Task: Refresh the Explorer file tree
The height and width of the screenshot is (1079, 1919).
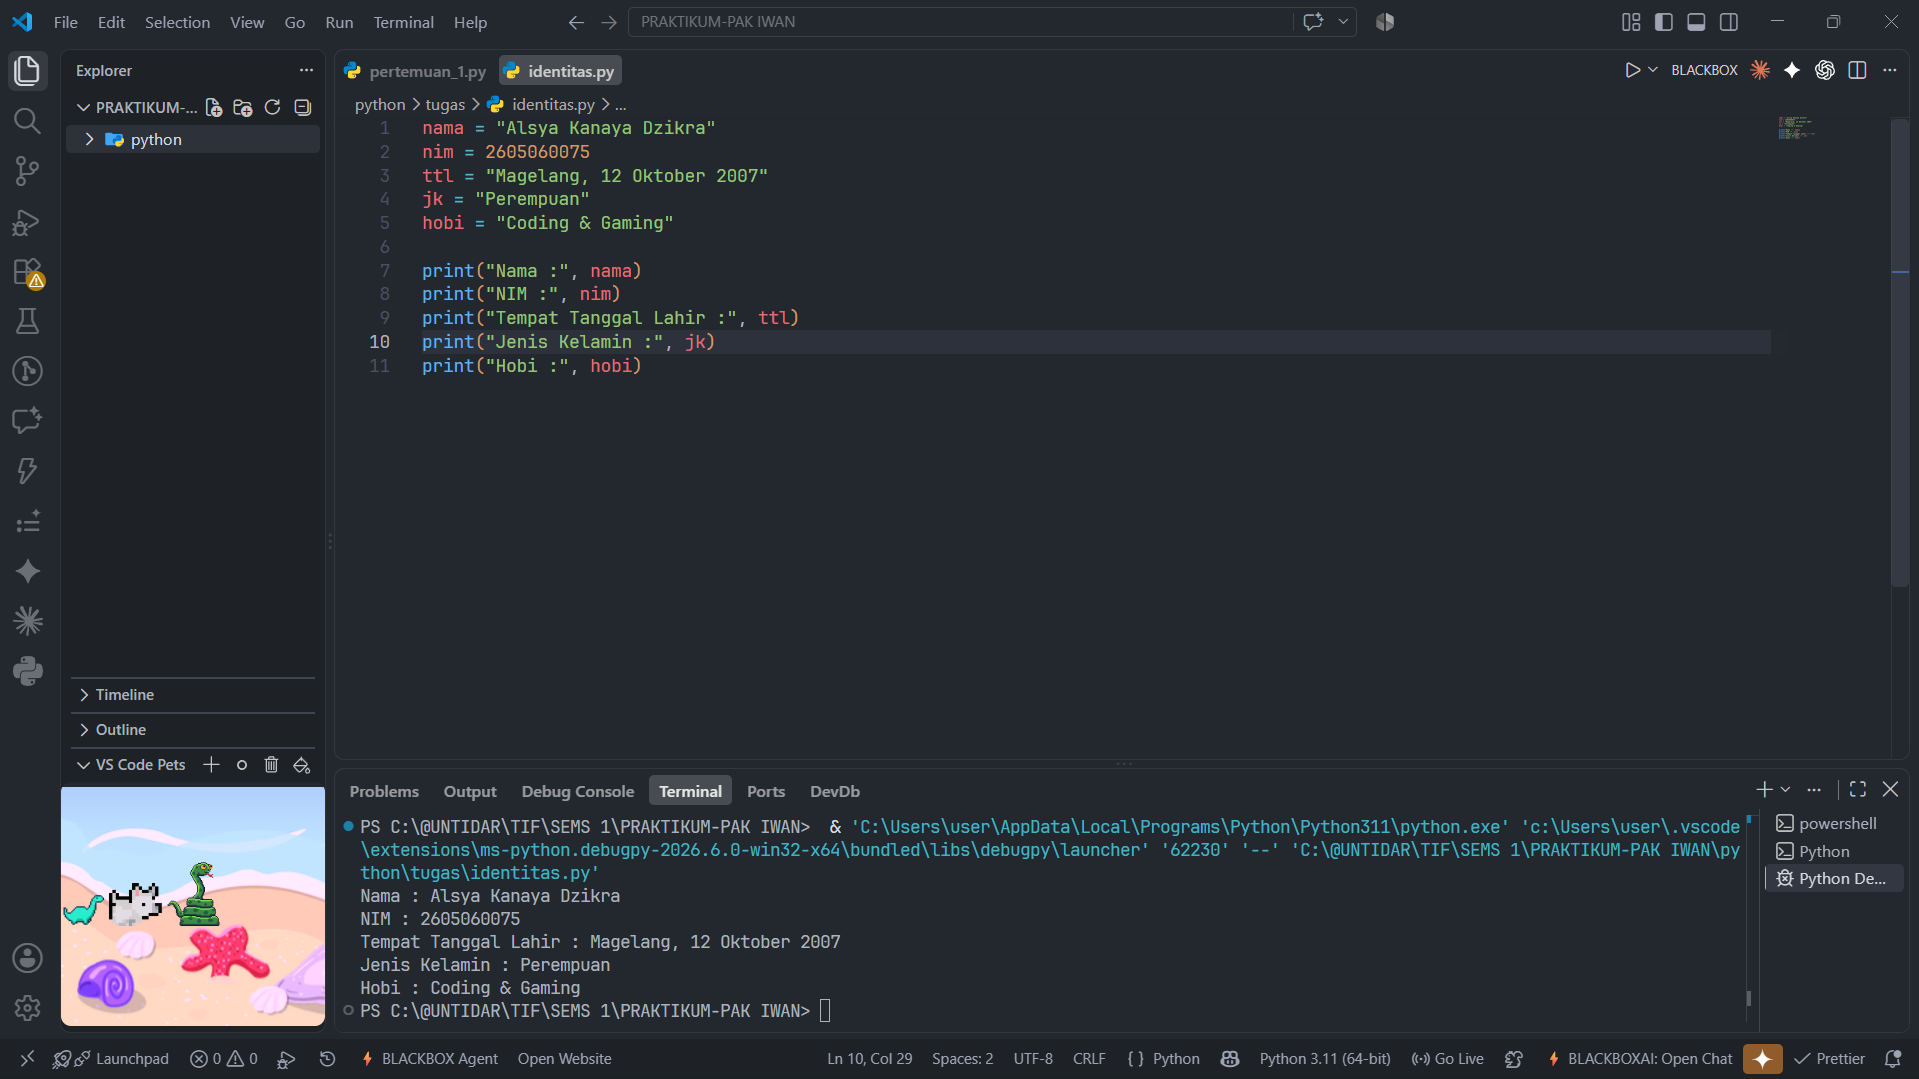Action: (x=272, y=108)
